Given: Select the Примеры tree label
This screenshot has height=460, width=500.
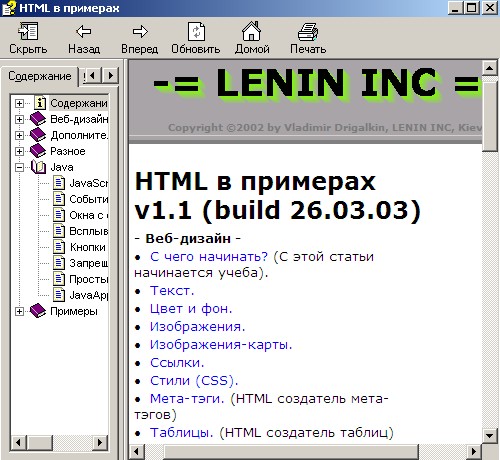Looking at the screenshot, I should pos(74,311).
